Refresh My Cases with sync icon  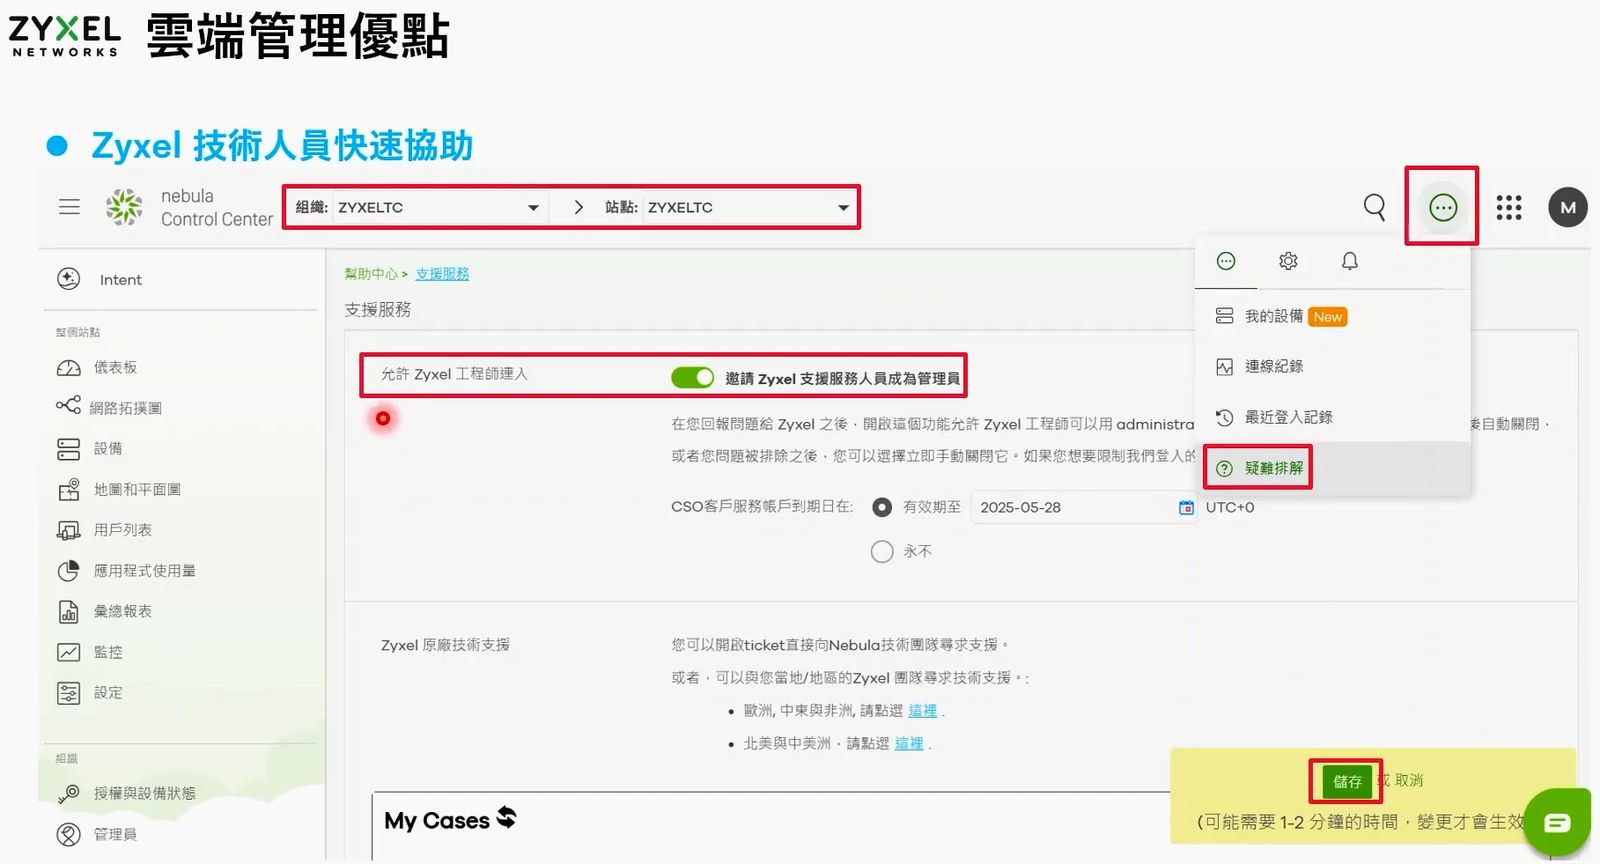point(507,817)
